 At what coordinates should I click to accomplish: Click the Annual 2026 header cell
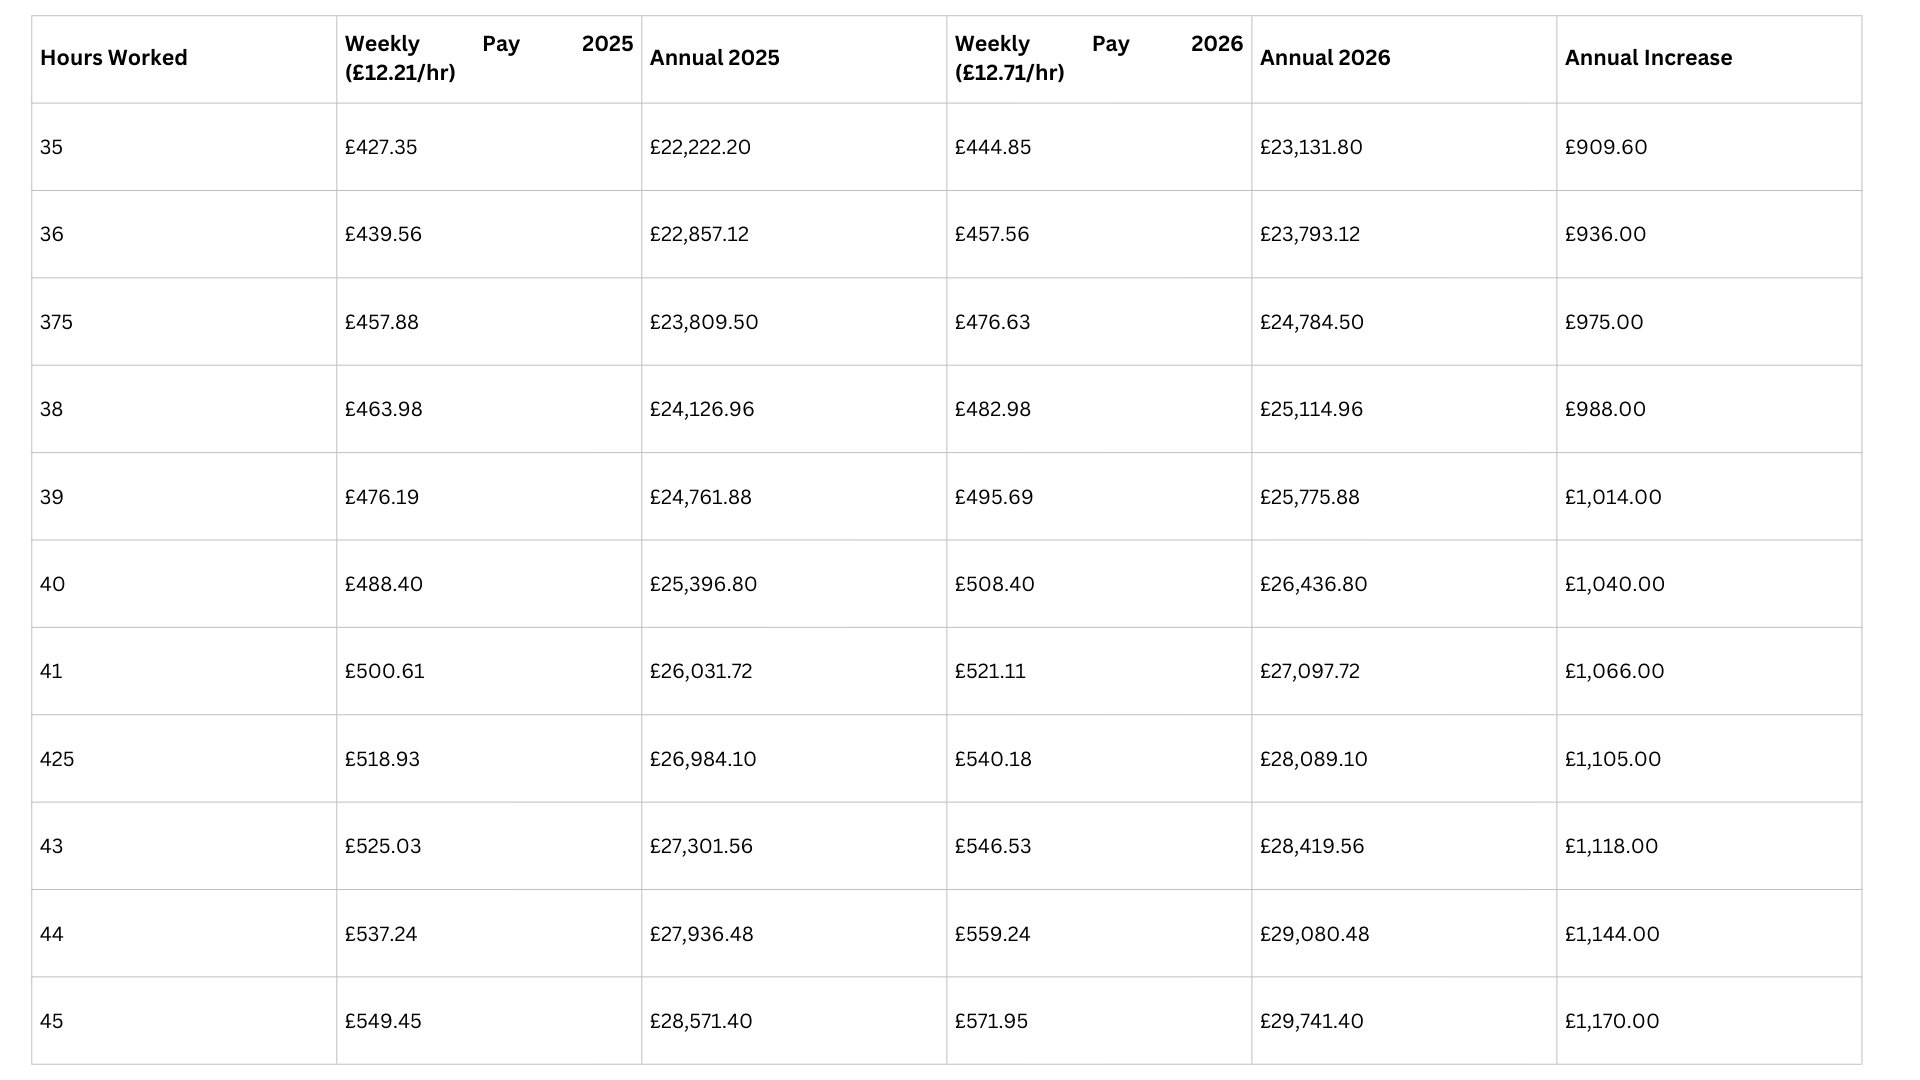1324,58
